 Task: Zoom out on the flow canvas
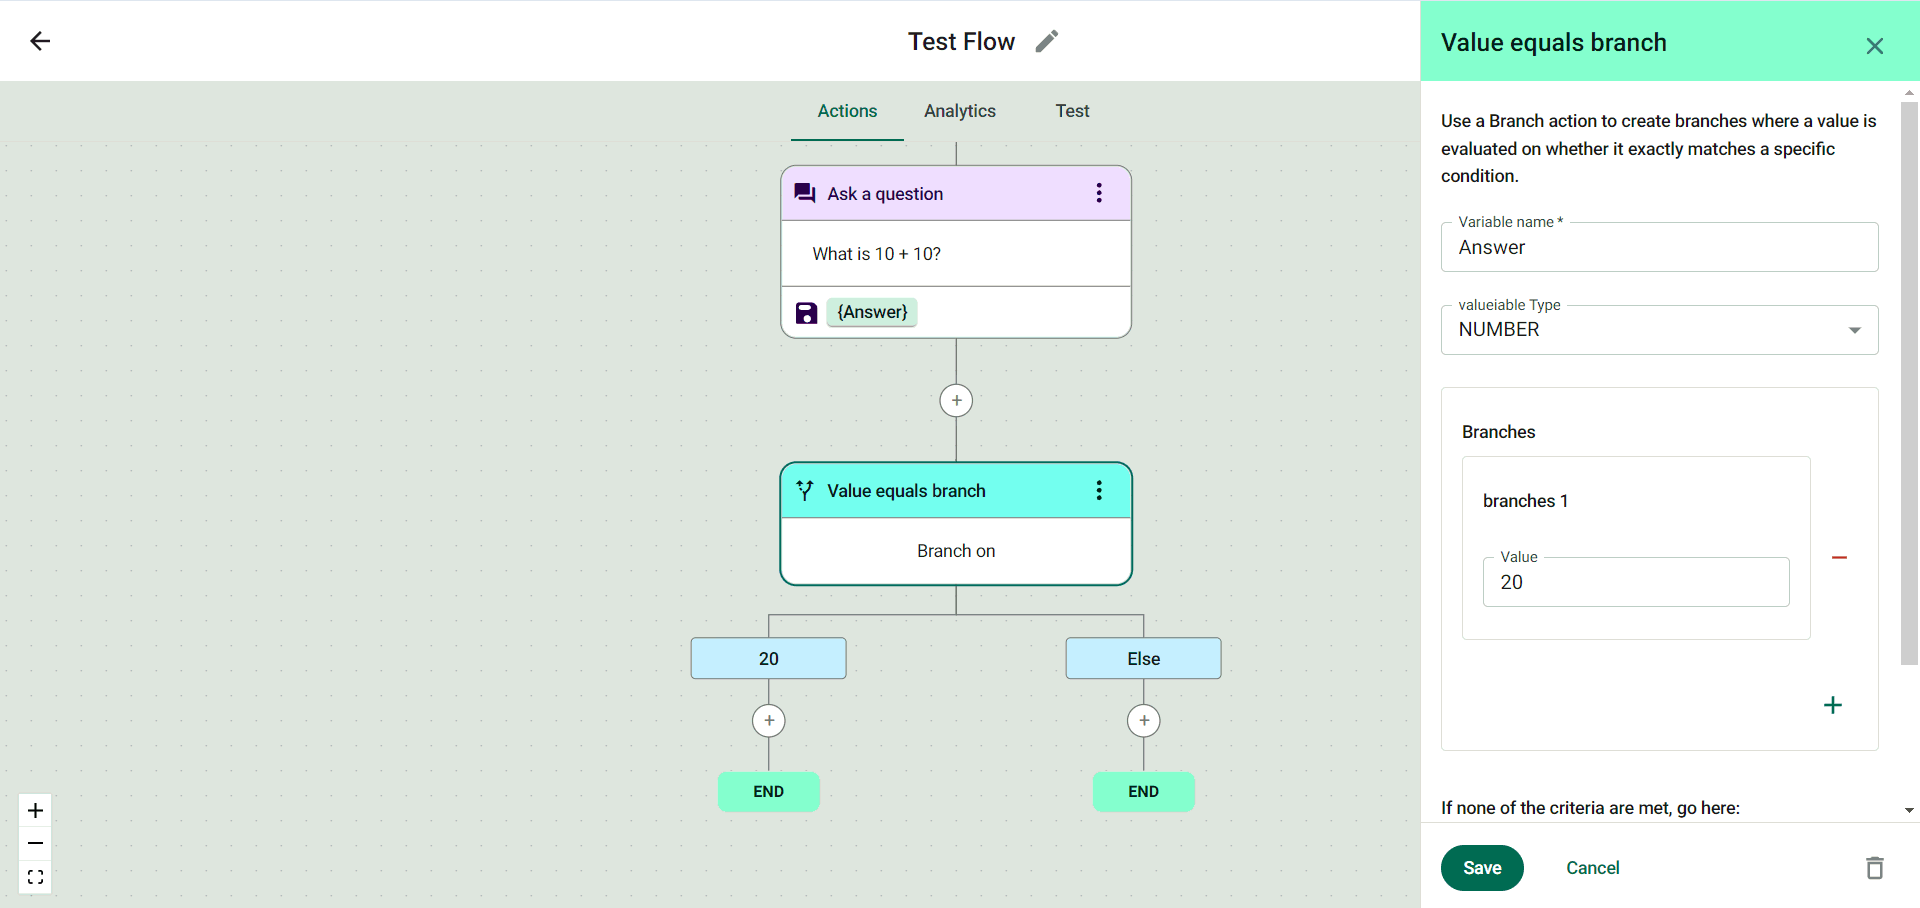[x=35, y=844]
